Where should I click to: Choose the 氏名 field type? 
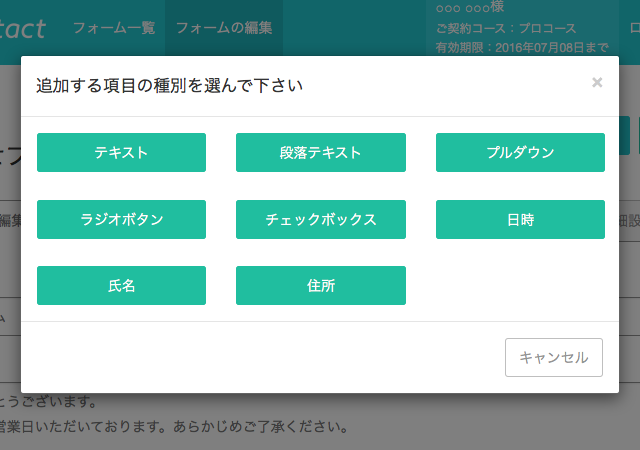[x=121, y=285]
